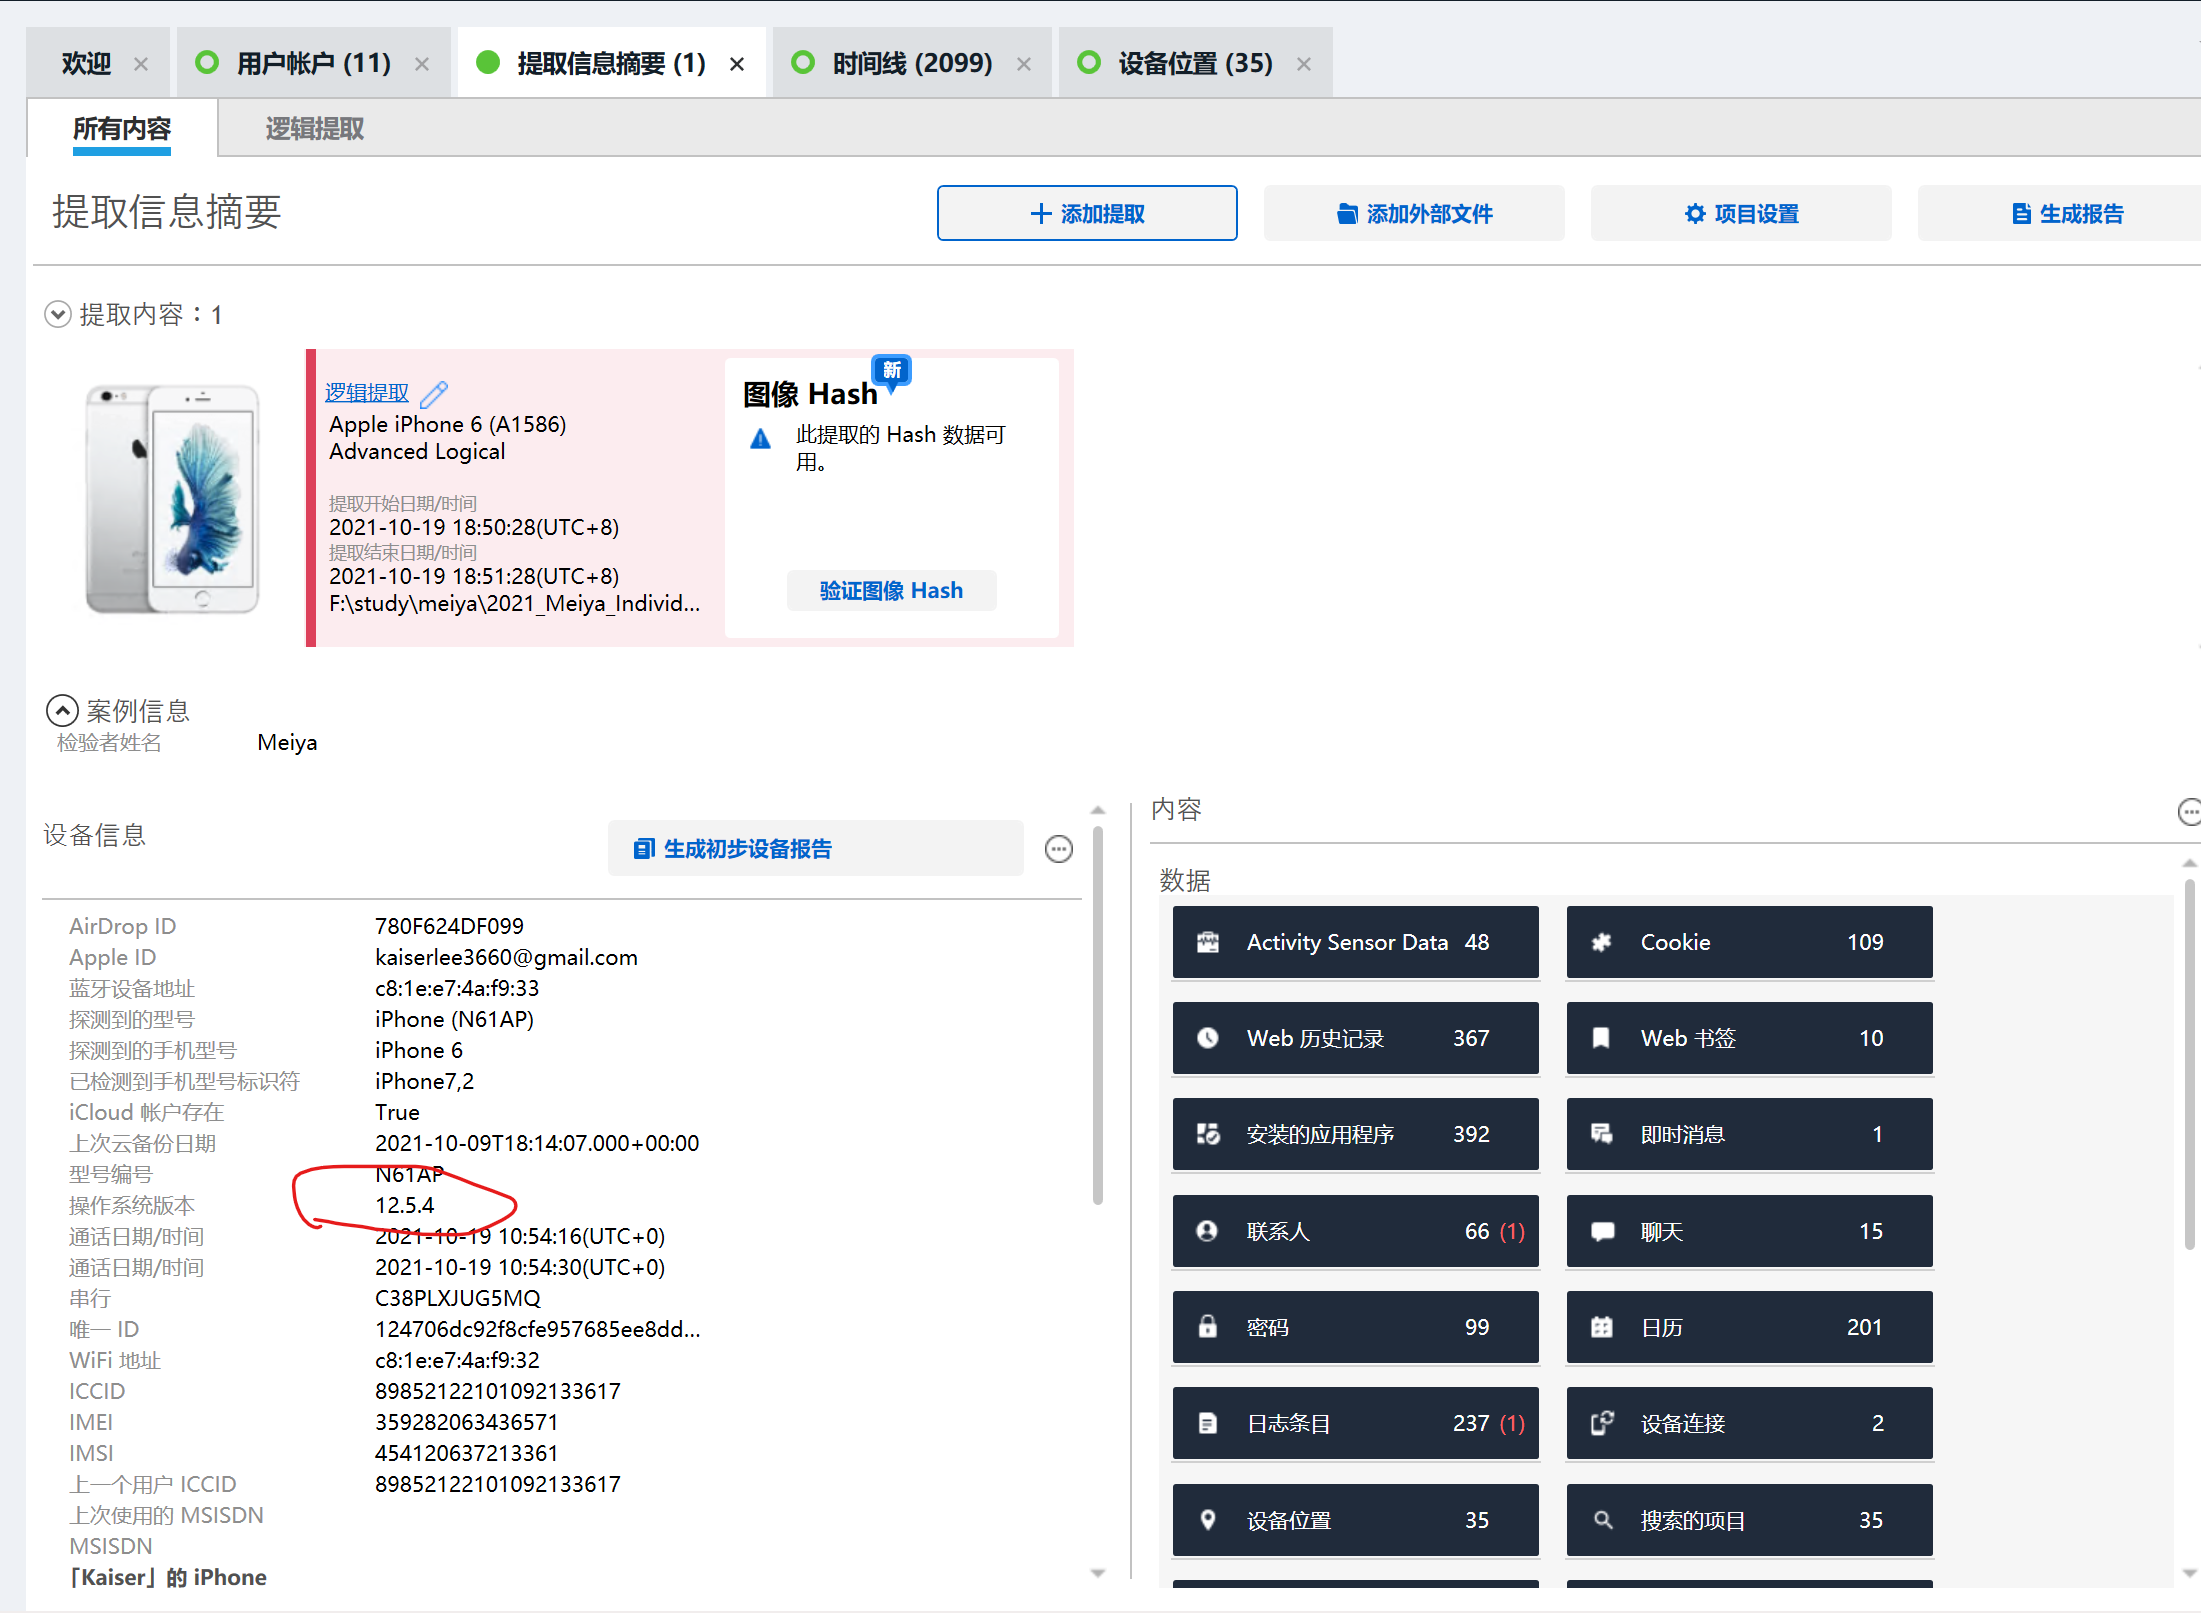Select the 逻辑提取 sub-tab
The height and width of the screenshot is (1613, 2201).
314,129
